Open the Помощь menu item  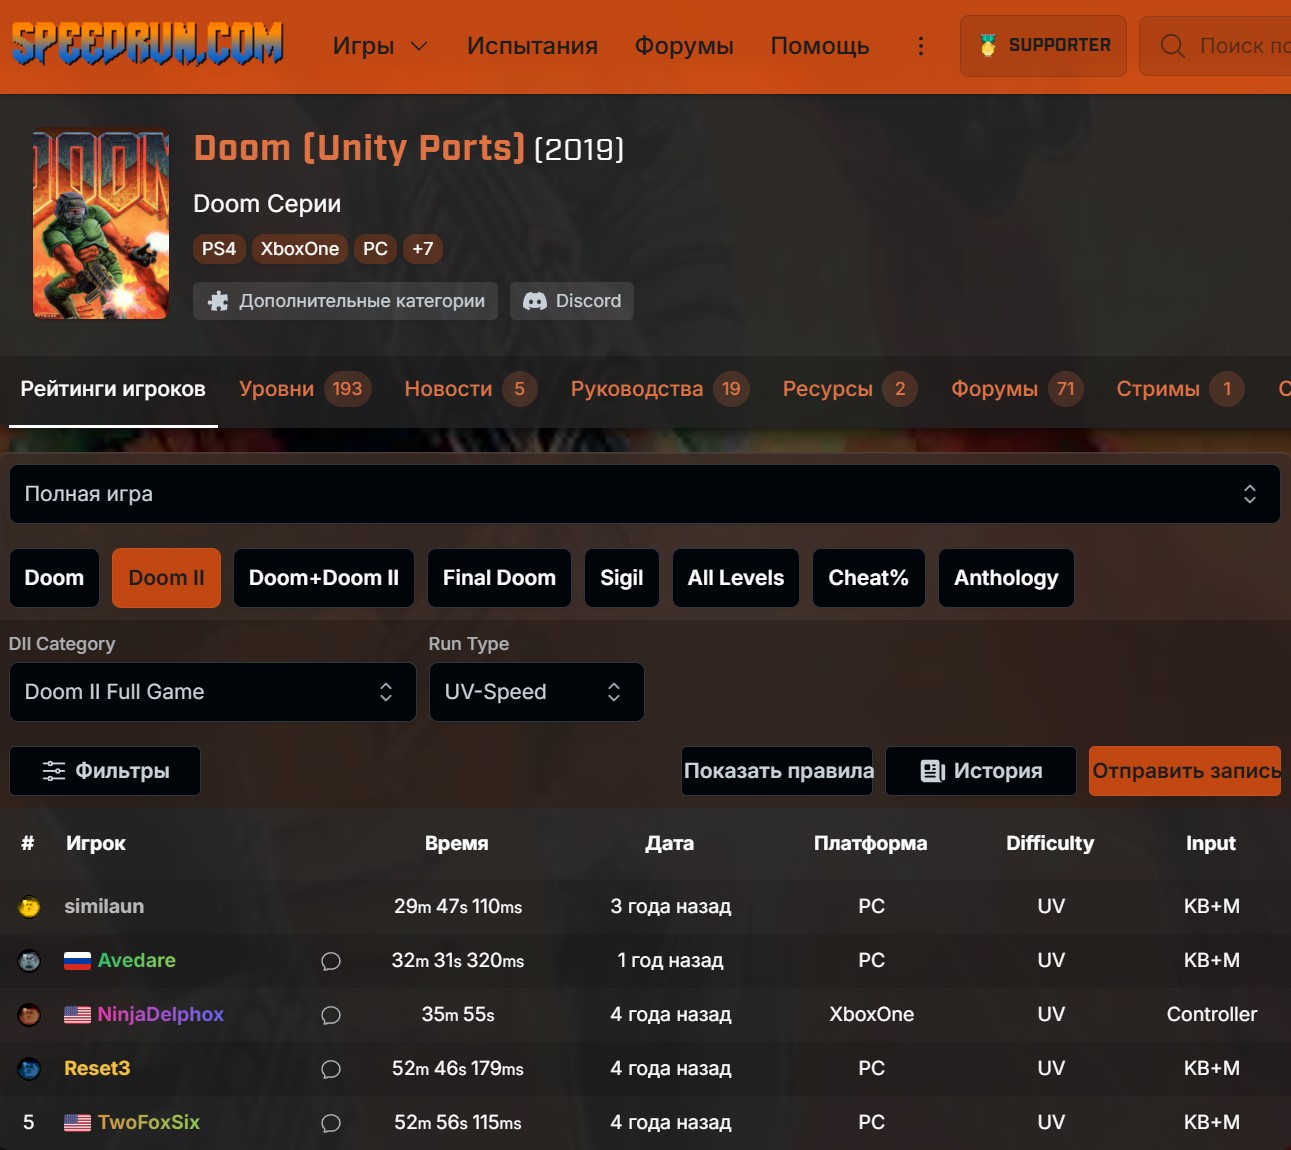[x=820, y=46]
